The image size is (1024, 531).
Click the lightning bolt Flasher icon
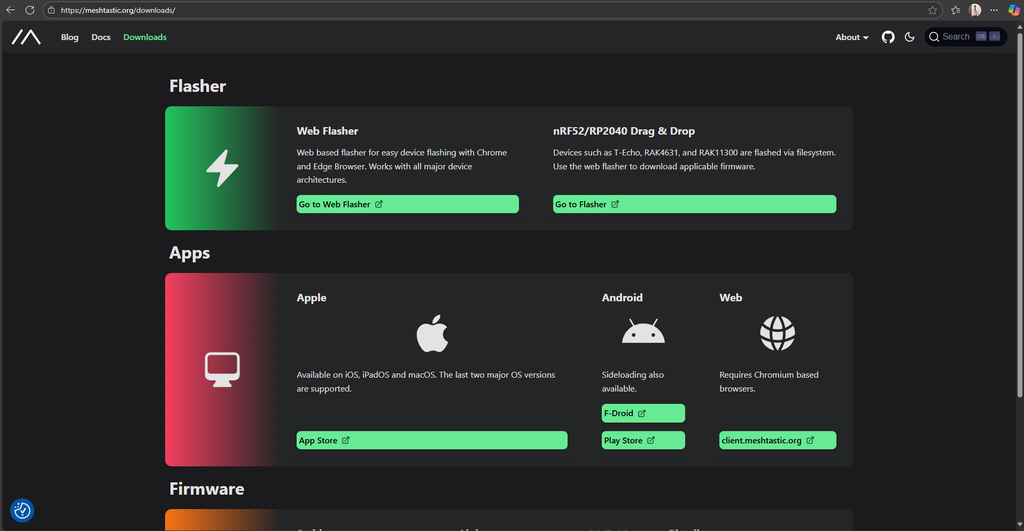pyautogui.click(x=222, y=169)
